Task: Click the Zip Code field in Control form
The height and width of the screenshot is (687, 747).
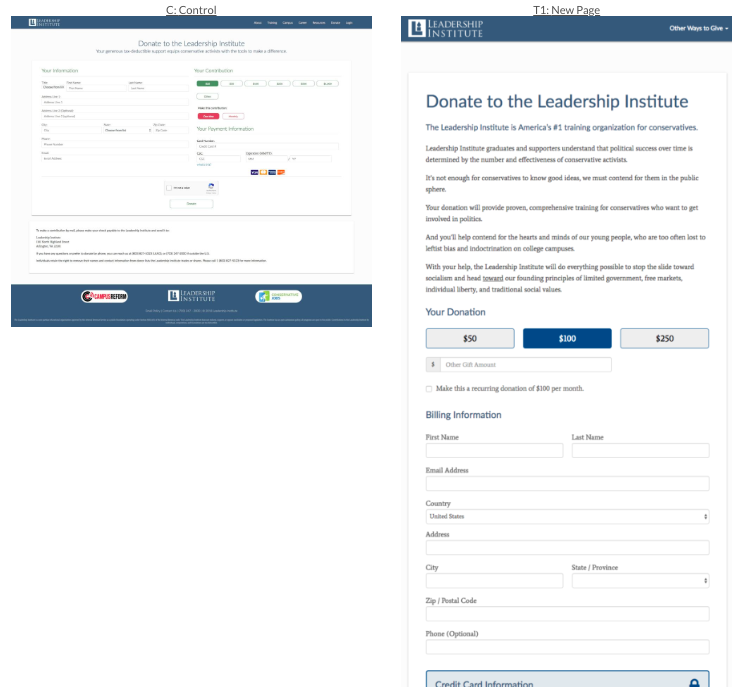Action: 171,130
